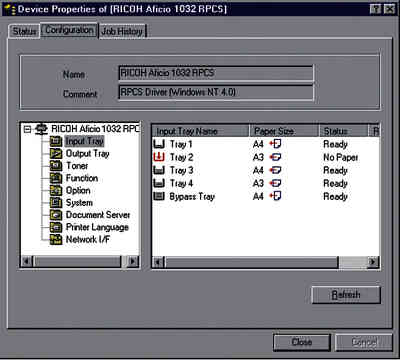Image resolution: width=400 pixels, height=360 pixels.
Task: Click the RICOH Aficio 1032 RPC root label
Action: pos(95,129)
